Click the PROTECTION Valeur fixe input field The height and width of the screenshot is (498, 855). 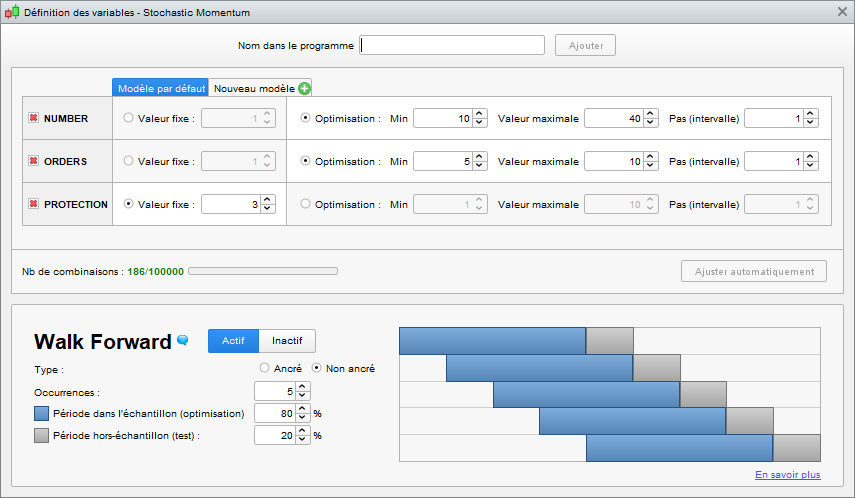pos(230,204)
